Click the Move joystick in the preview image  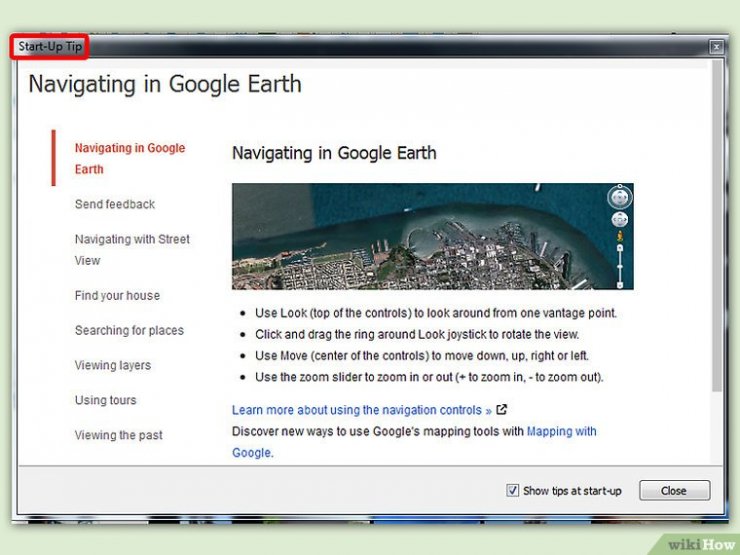click(x=620, y=220)
